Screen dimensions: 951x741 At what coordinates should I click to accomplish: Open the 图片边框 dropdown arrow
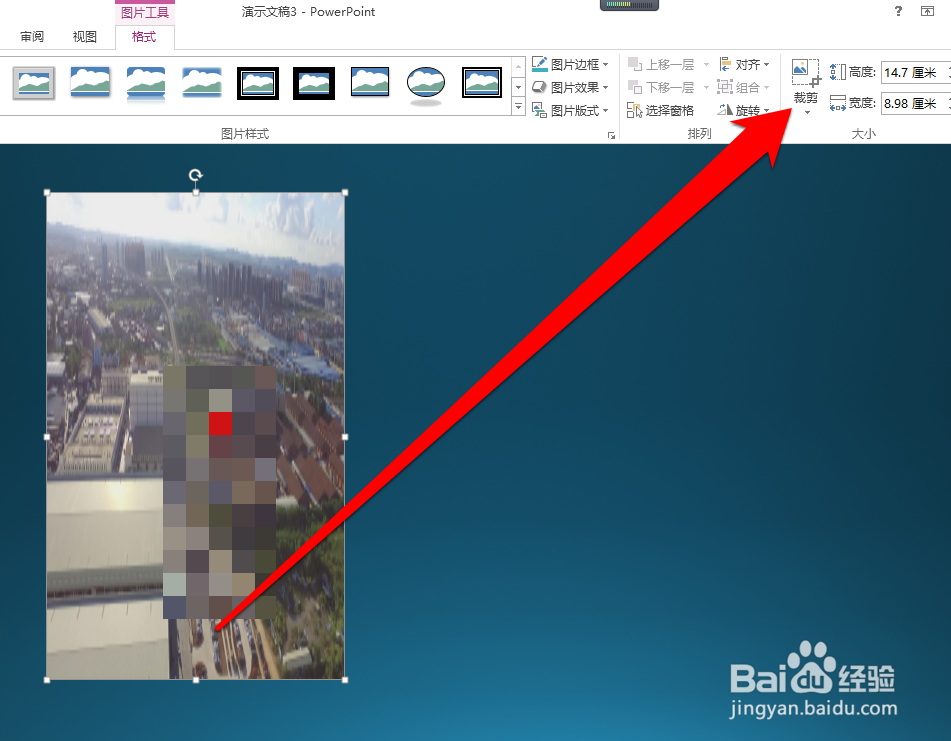(x=605, y=64)
